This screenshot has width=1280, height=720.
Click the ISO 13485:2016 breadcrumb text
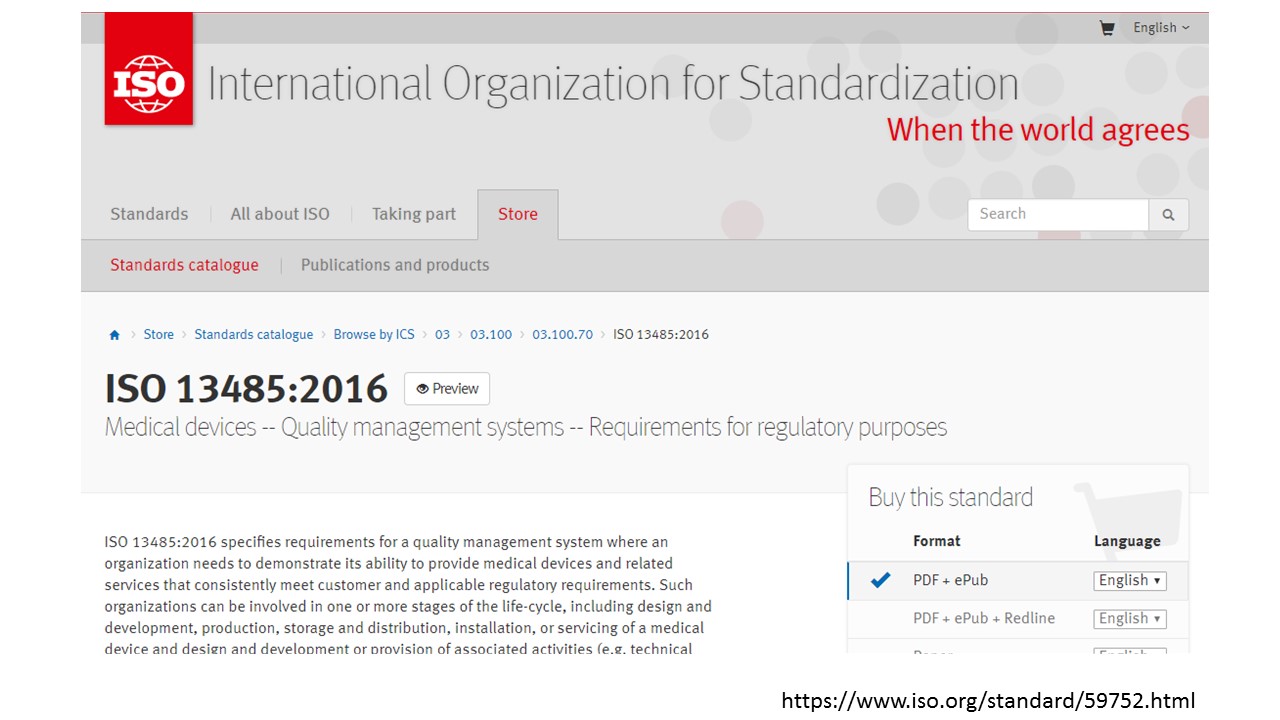tap(661, 335)
